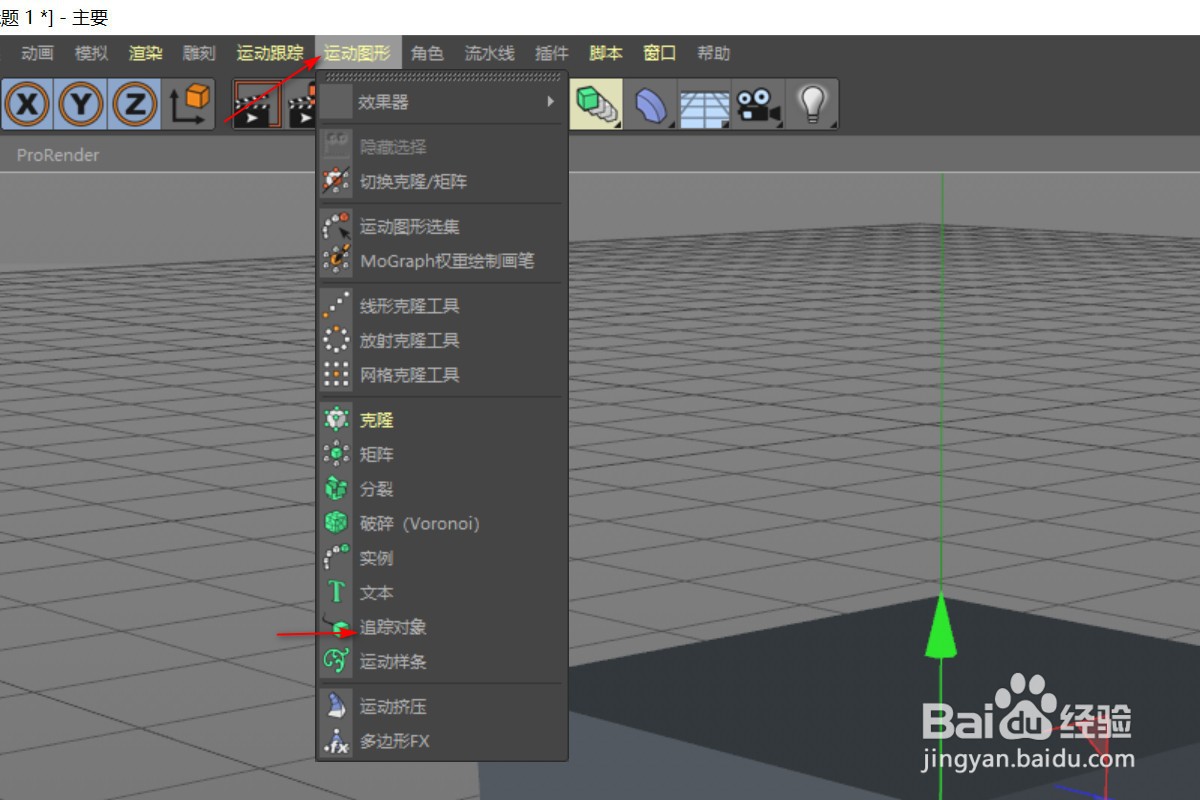Choose MoGraph权重绘制画笔 from the menu

443,259
